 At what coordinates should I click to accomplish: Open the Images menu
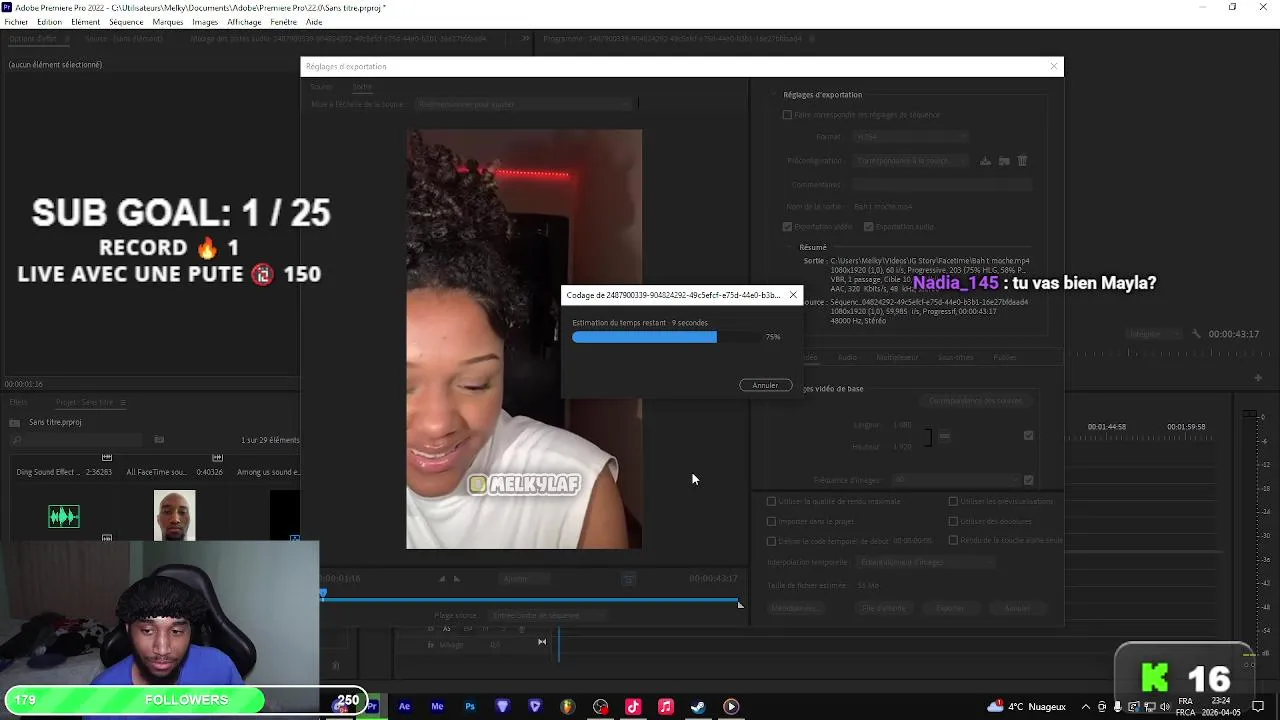click(204, 22)
